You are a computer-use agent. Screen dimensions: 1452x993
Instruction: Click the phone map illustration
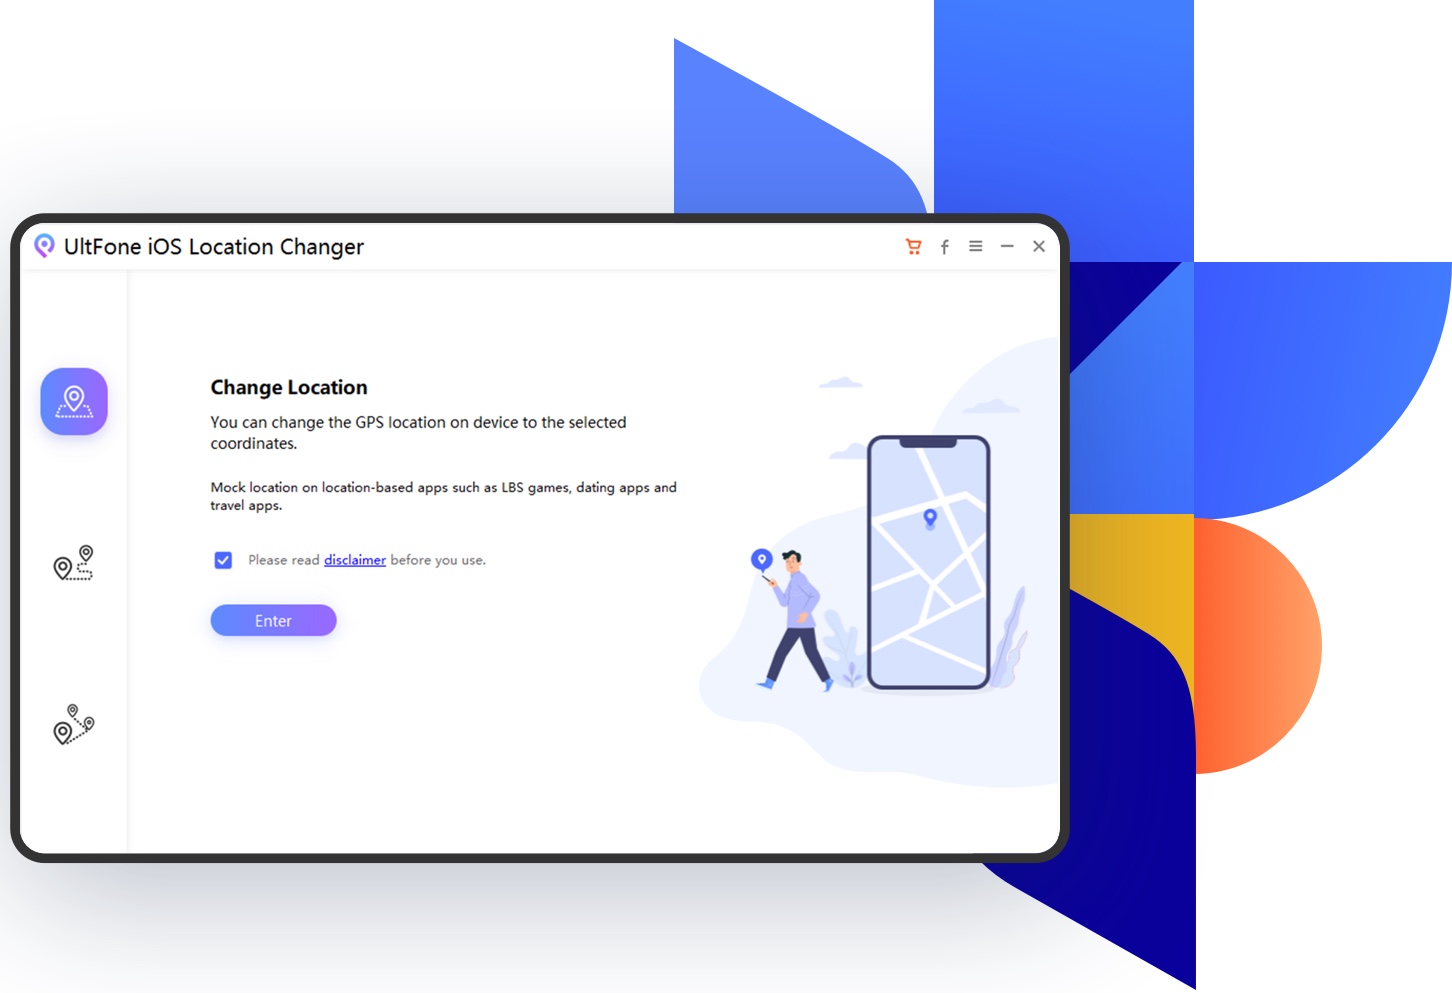coord(928,562)
